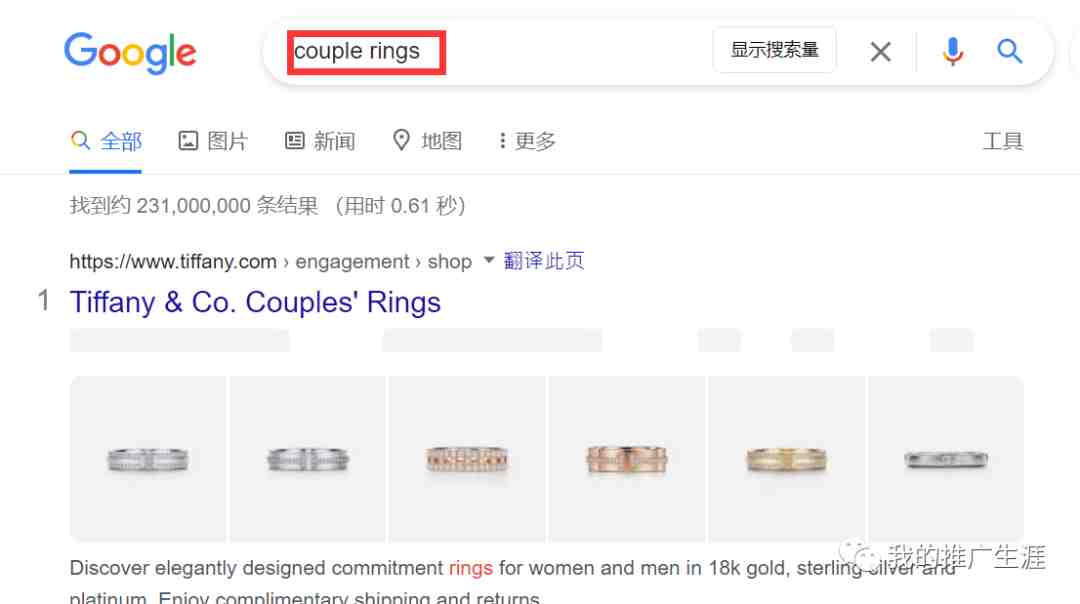
Task: Select the 全部 all results tab
Action: (106, 141)
